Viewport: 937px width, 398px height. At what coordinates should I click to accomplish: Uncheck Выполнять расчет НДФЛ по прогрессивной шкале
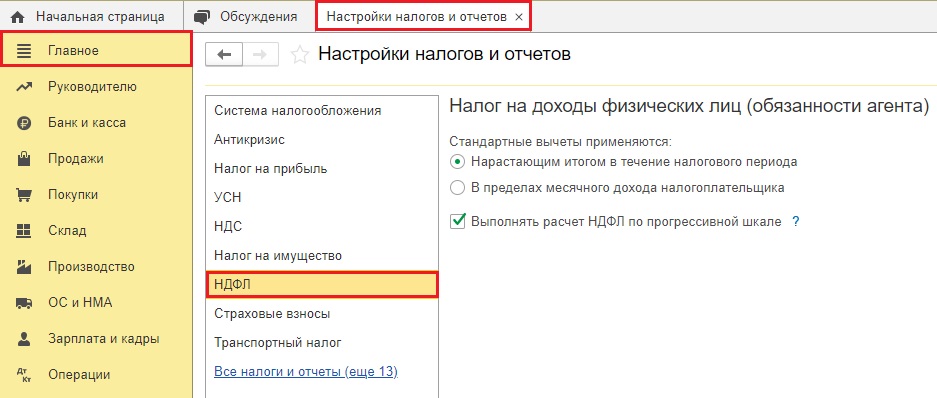pyautogui.click(x=458, y=221)
